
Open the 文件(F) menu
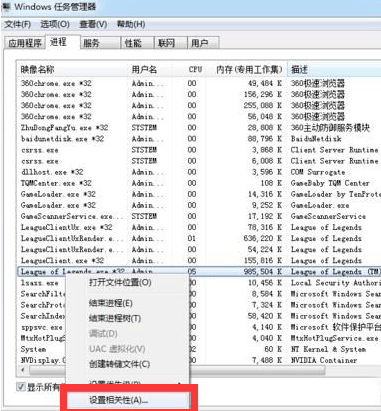point(18,24)
